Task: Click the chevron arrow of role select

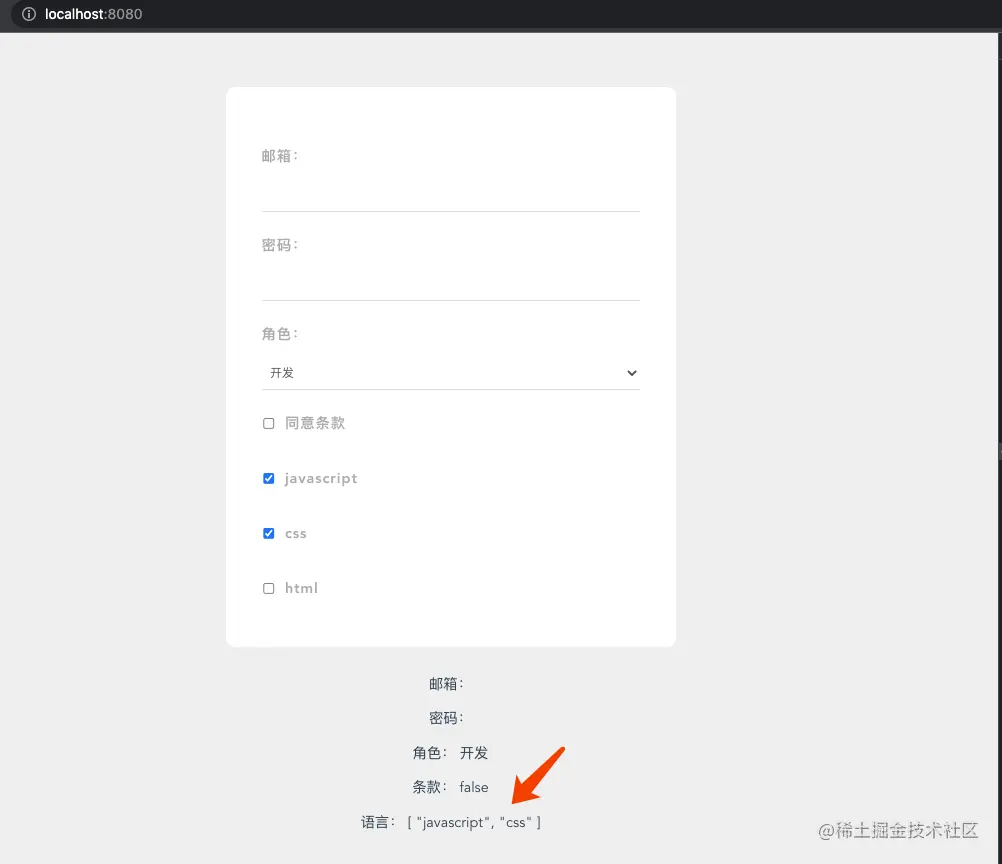Action: coord(631,373)
